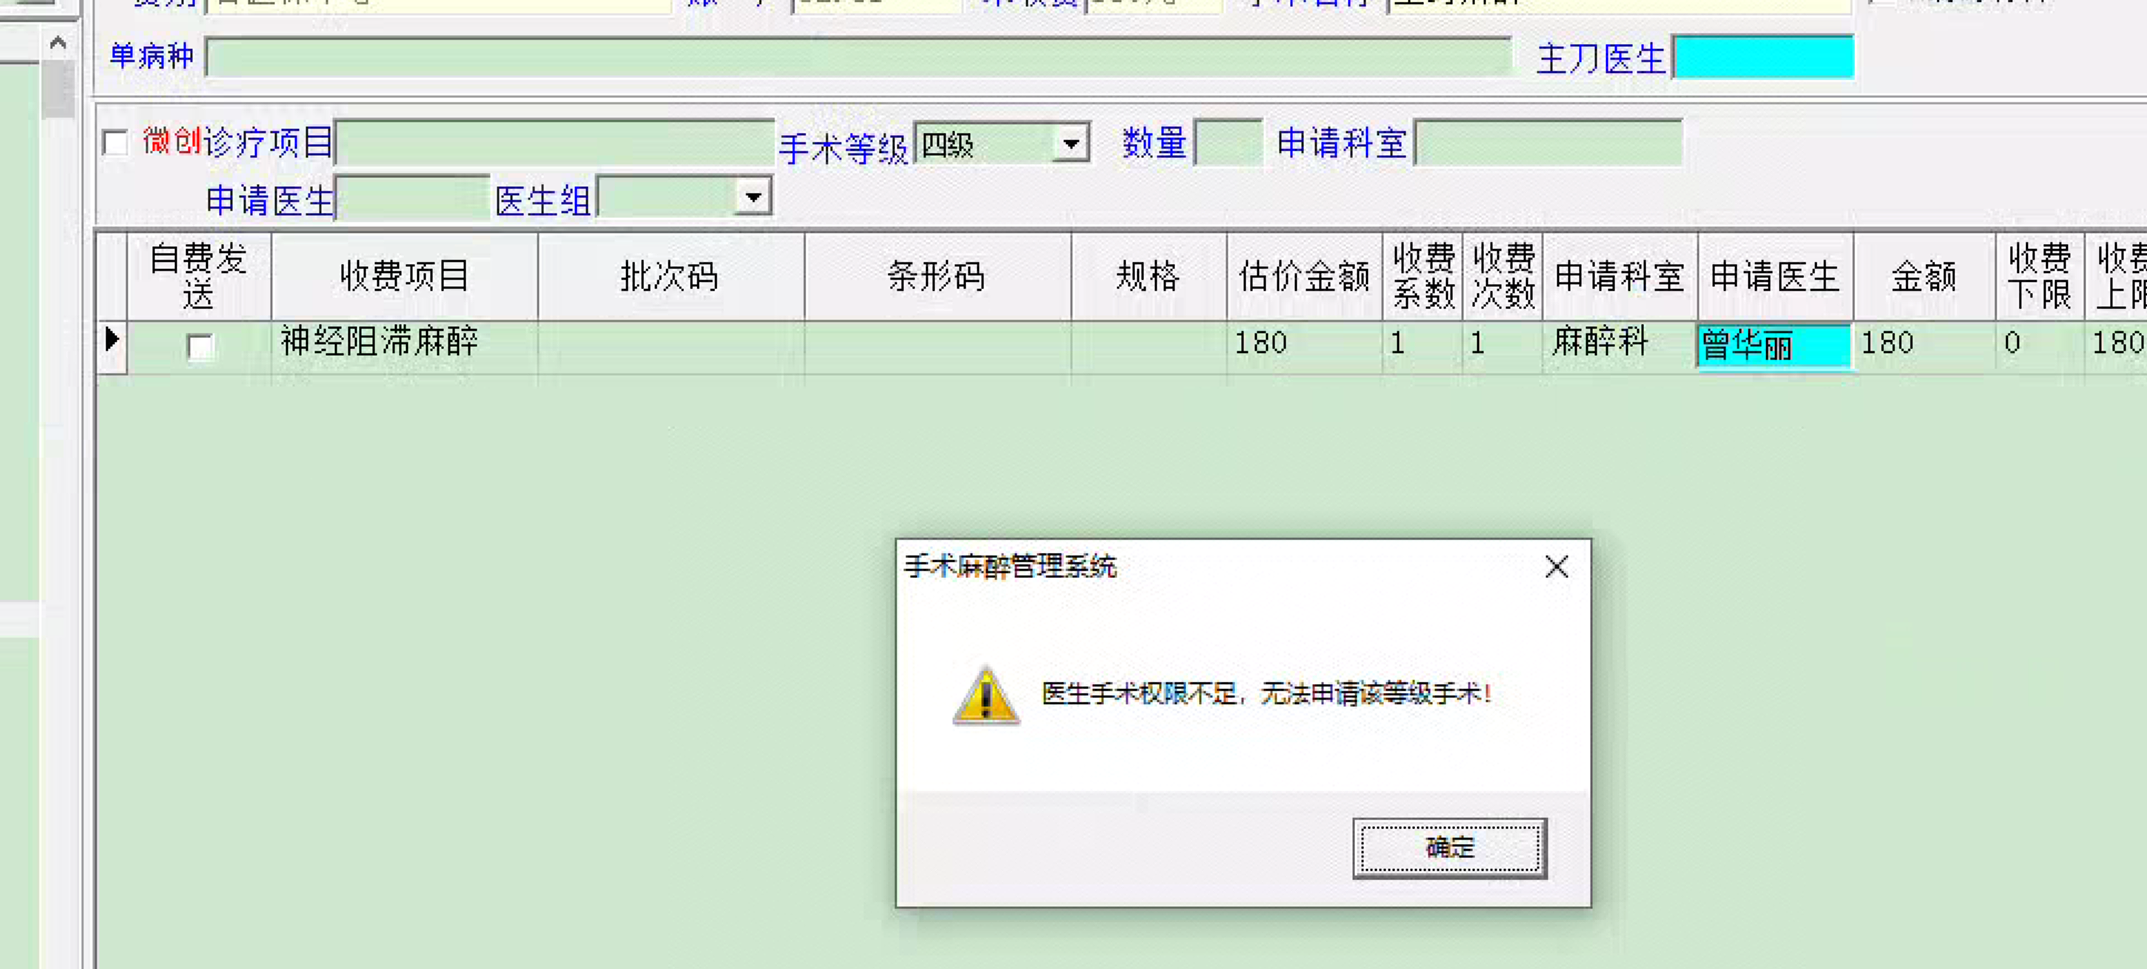
Task: Toggle the 微创 checkbox
Action: [x=116, y=143]
